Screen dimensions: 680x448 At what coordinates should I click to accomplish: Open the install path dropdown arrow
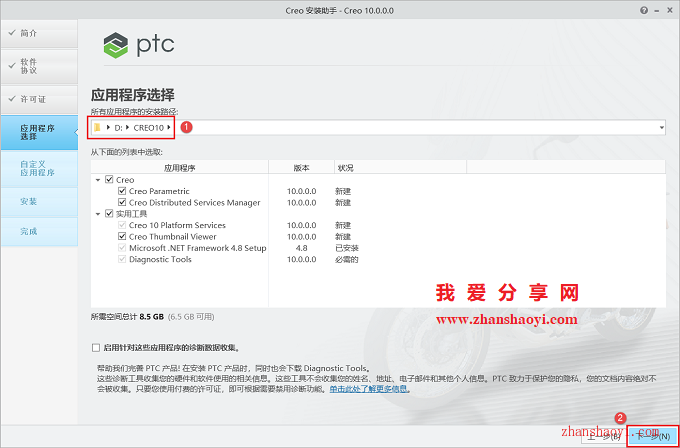pos(661,128)
